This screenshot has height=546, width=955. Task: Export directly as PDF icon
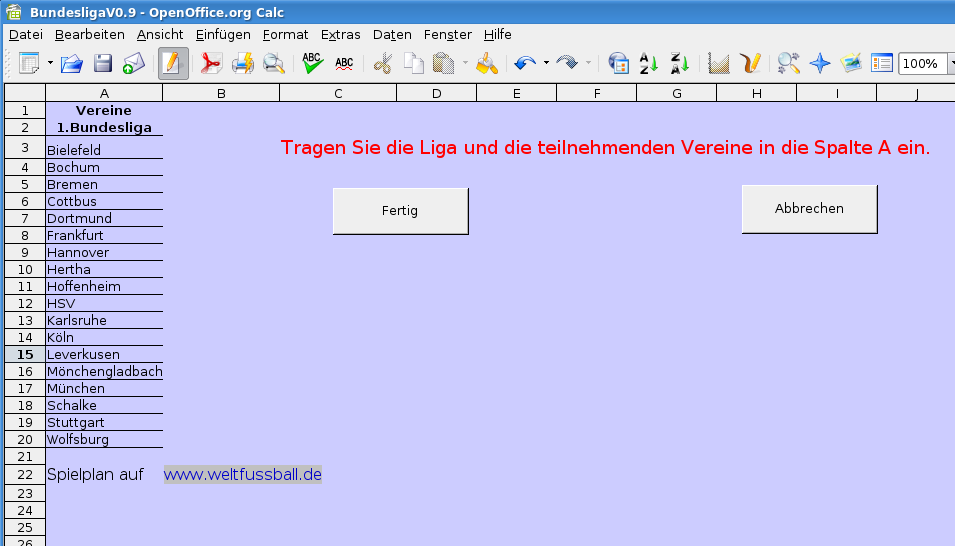pyautogui.click(x=211, y=64)
